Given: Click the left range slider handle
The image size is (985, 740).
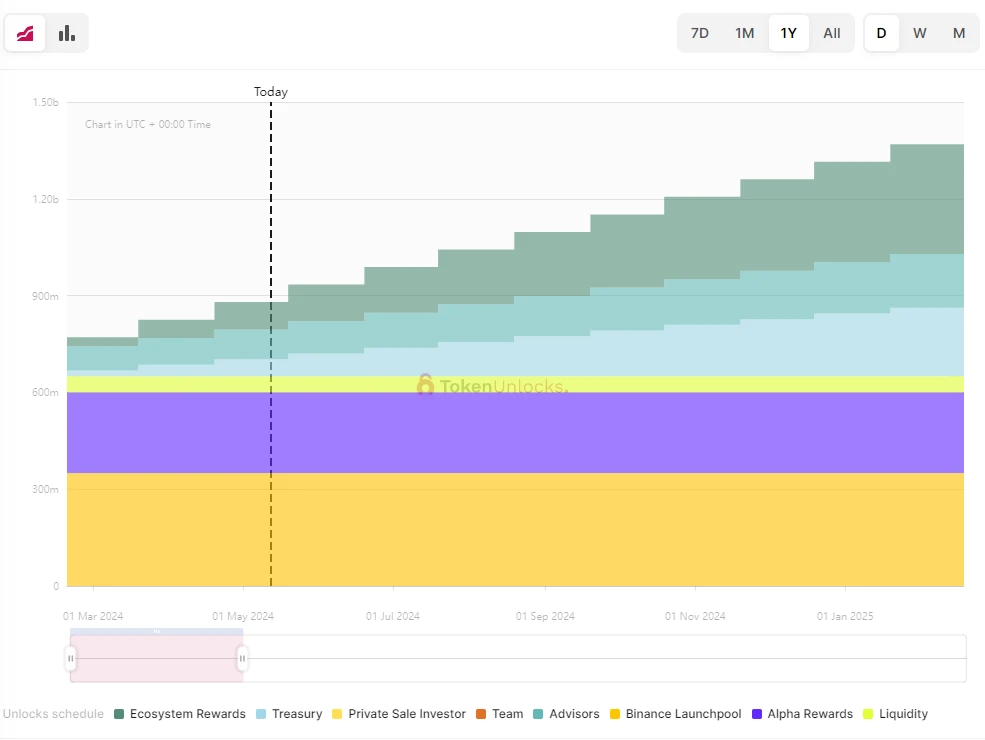Looking at the screenshot, I should click(71, 659).
